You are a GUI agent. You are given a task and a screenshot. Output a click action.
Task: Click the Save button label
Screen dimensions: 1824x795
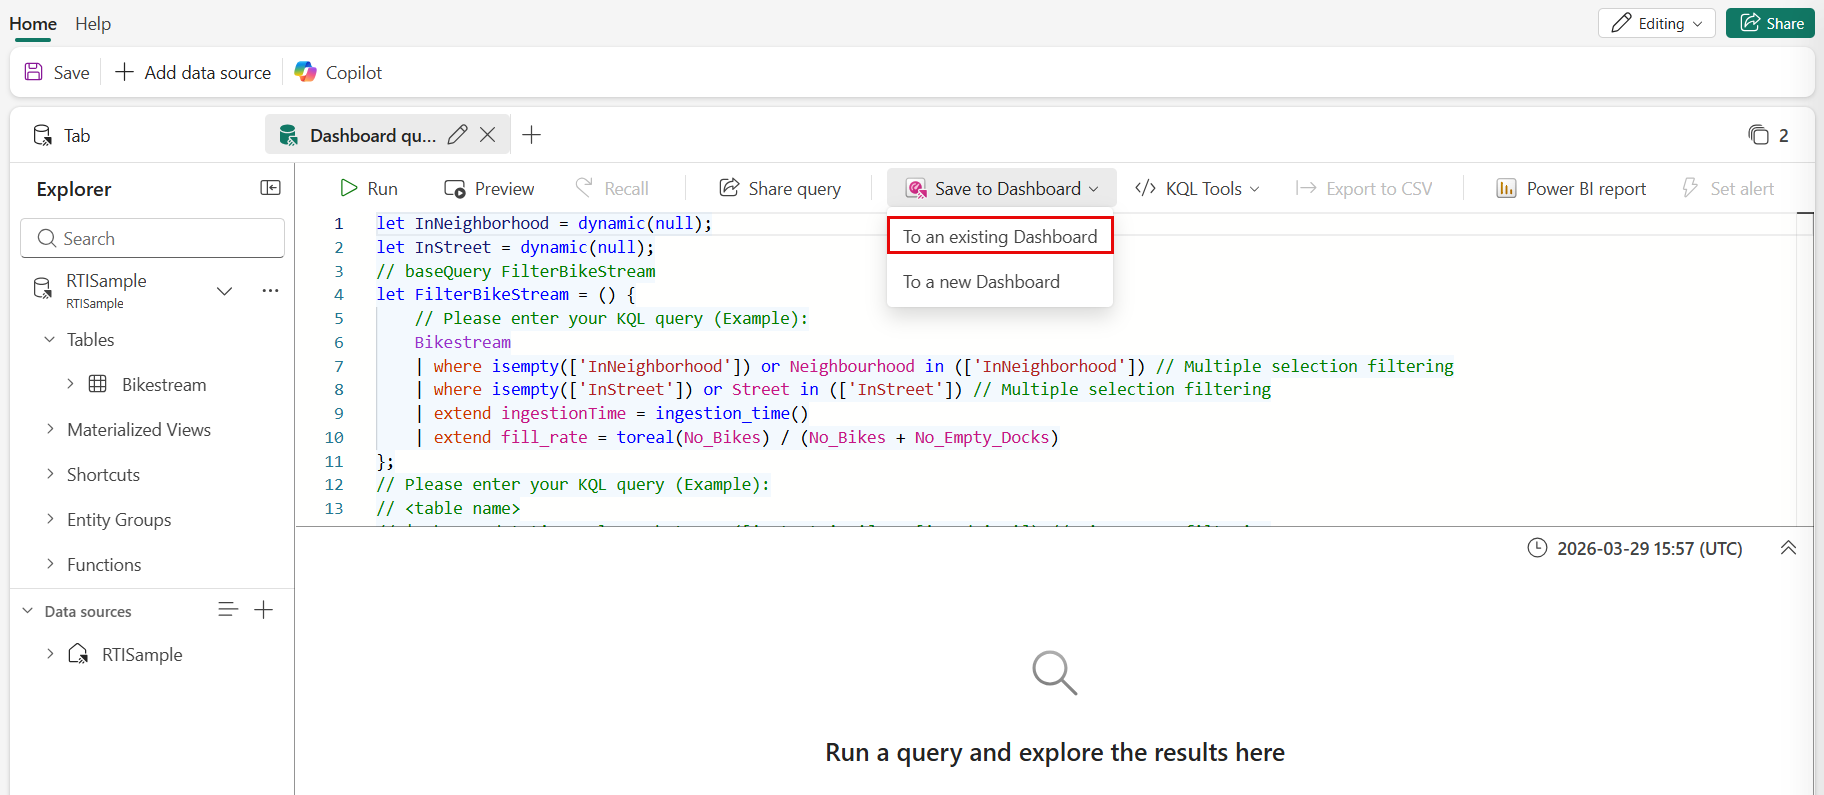71,72
